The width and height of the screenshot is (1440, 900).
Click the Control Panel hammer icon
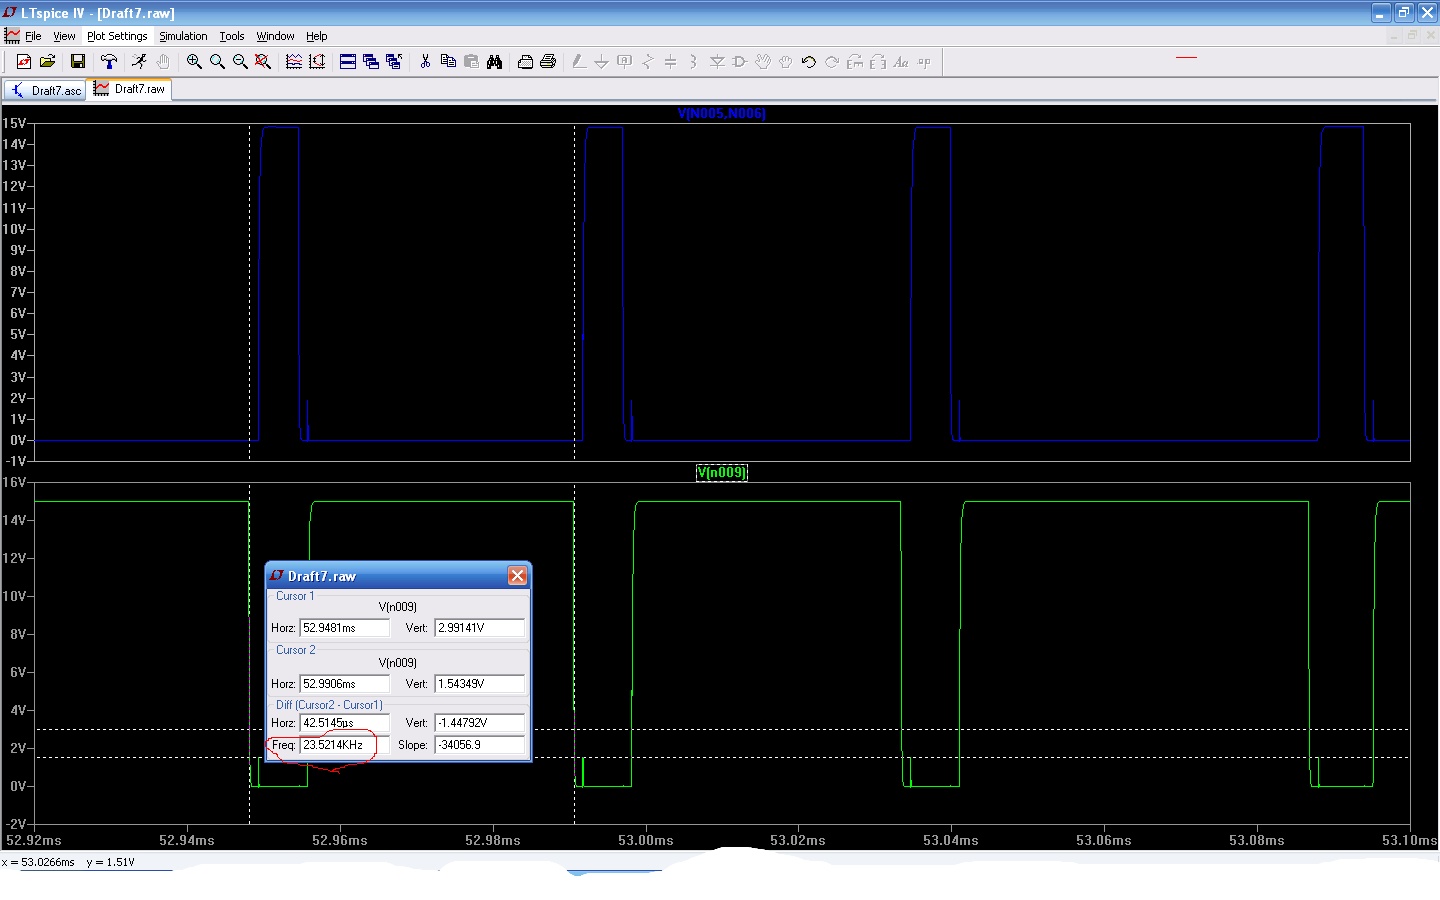click(109, 62)
